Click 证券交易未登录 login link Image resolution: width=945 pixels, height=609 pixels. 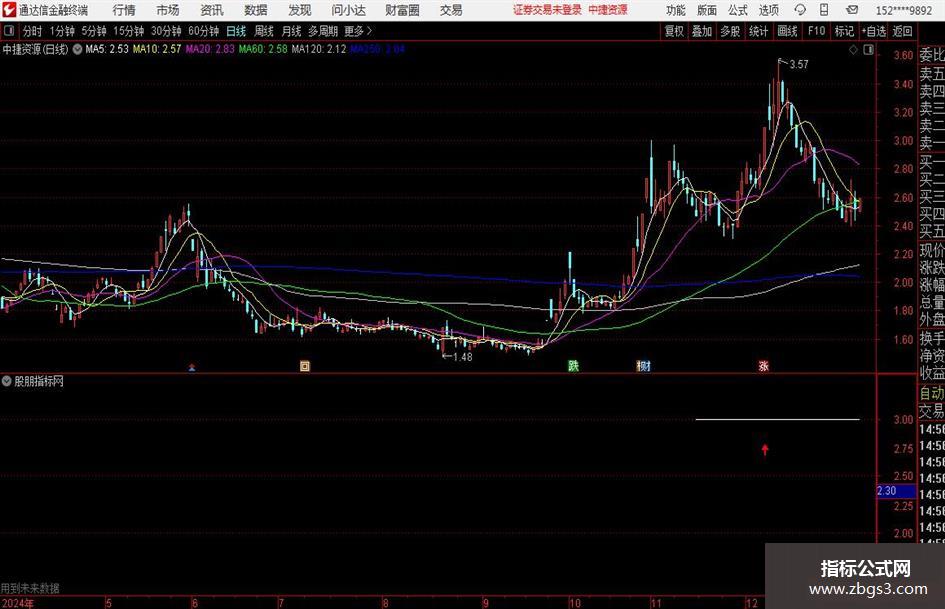tap(547, 10)
